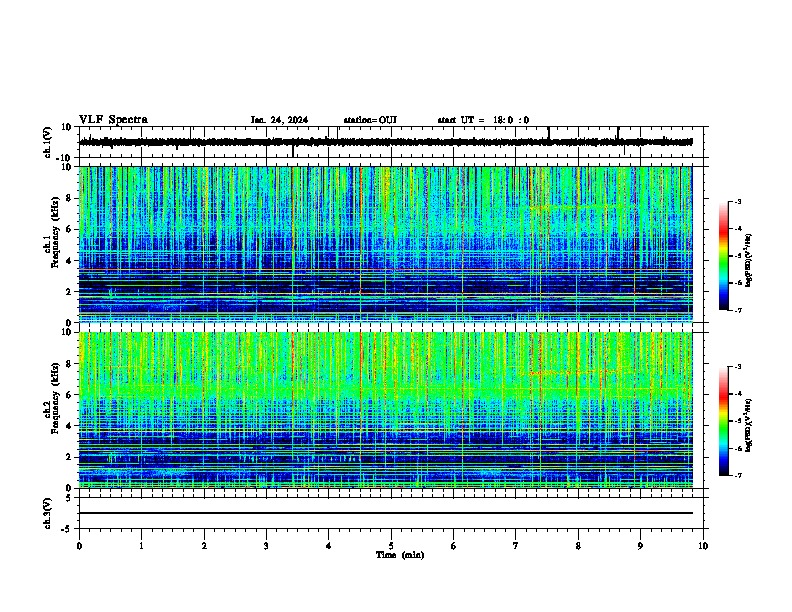Click time axis tick label "6"
792x612 pixels.
[454, 546]
